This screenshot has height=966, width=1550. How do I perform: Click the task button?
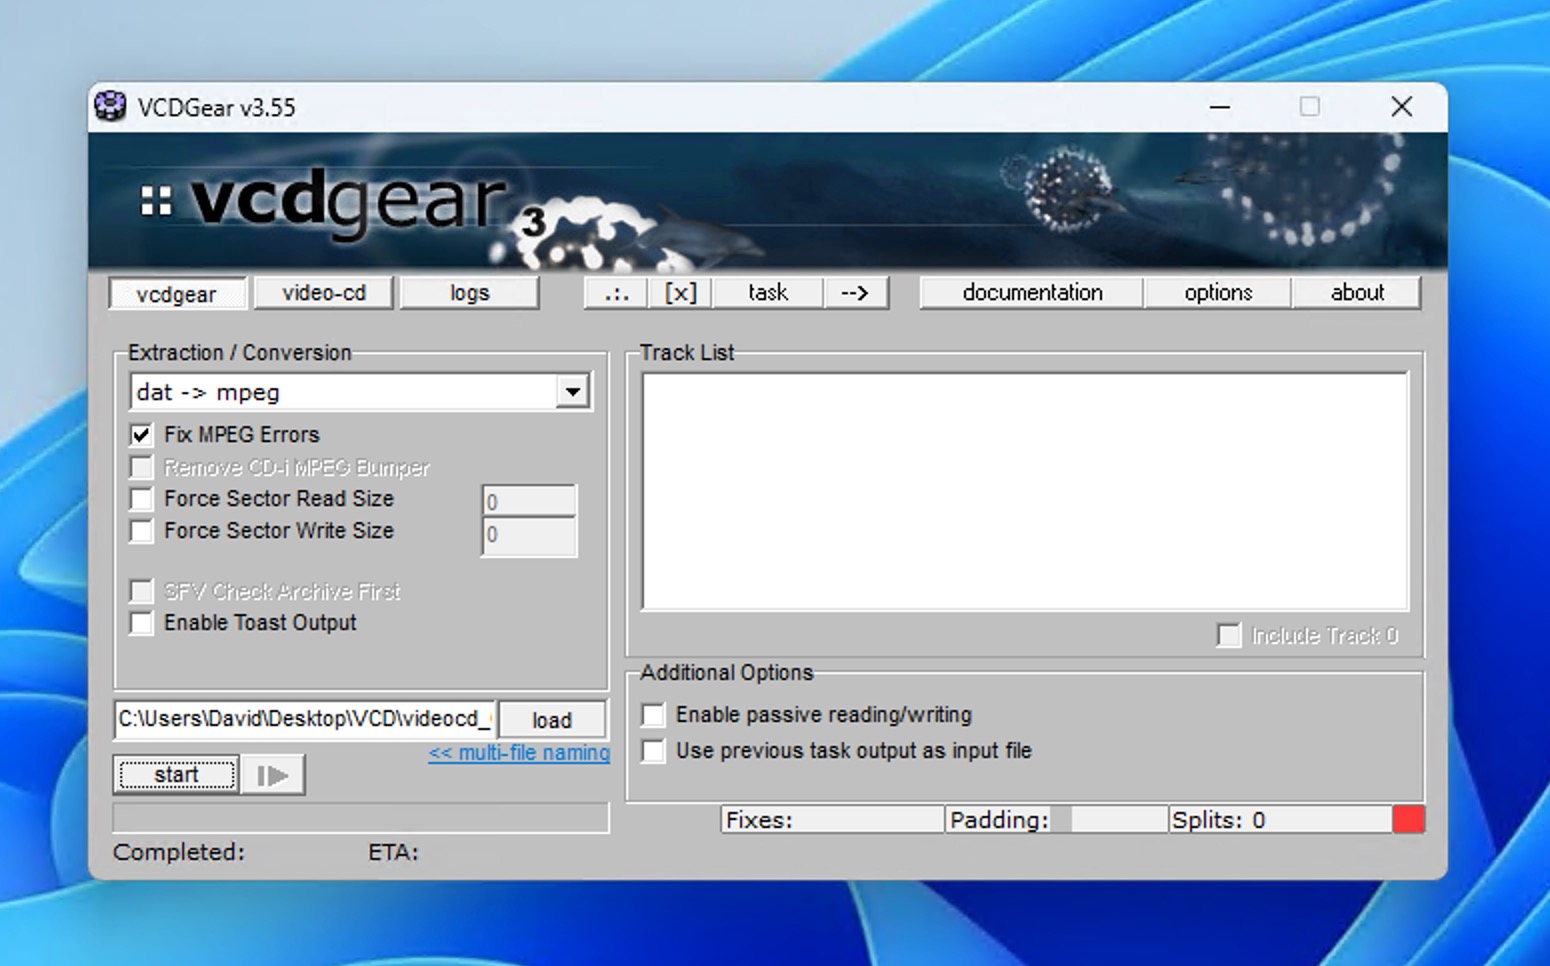pyautogui.click(x=767, y=293)
